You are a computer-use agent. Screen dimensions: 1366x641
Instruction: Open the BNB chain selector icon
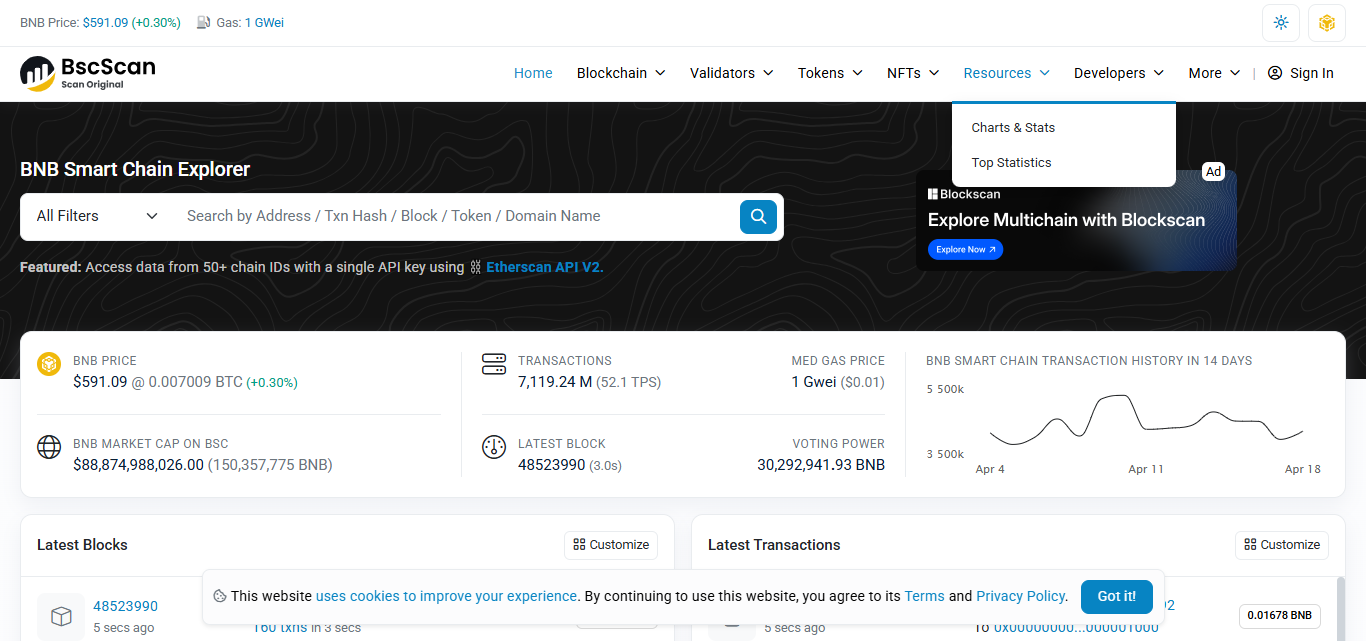click(x=1327, y=22)
